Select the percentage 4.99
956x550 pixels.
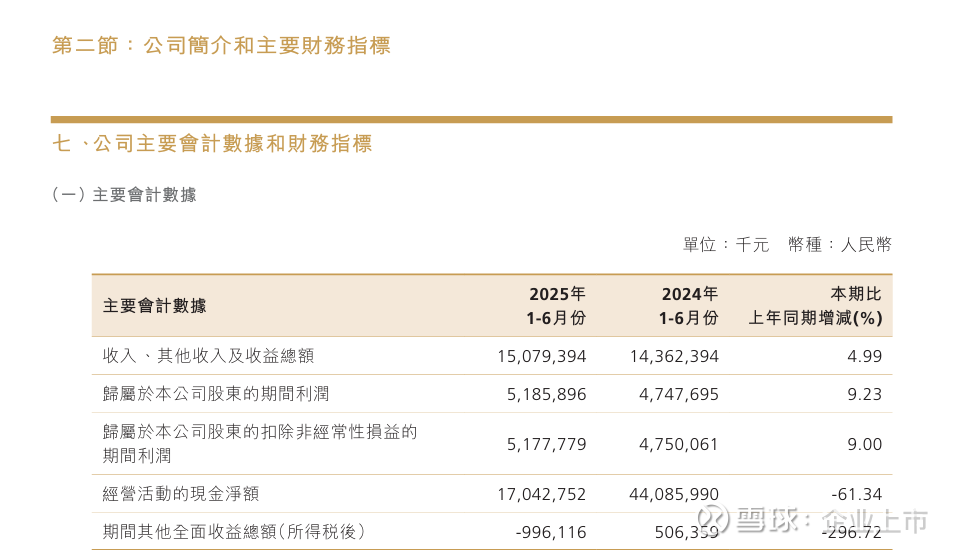coord(865,356)
